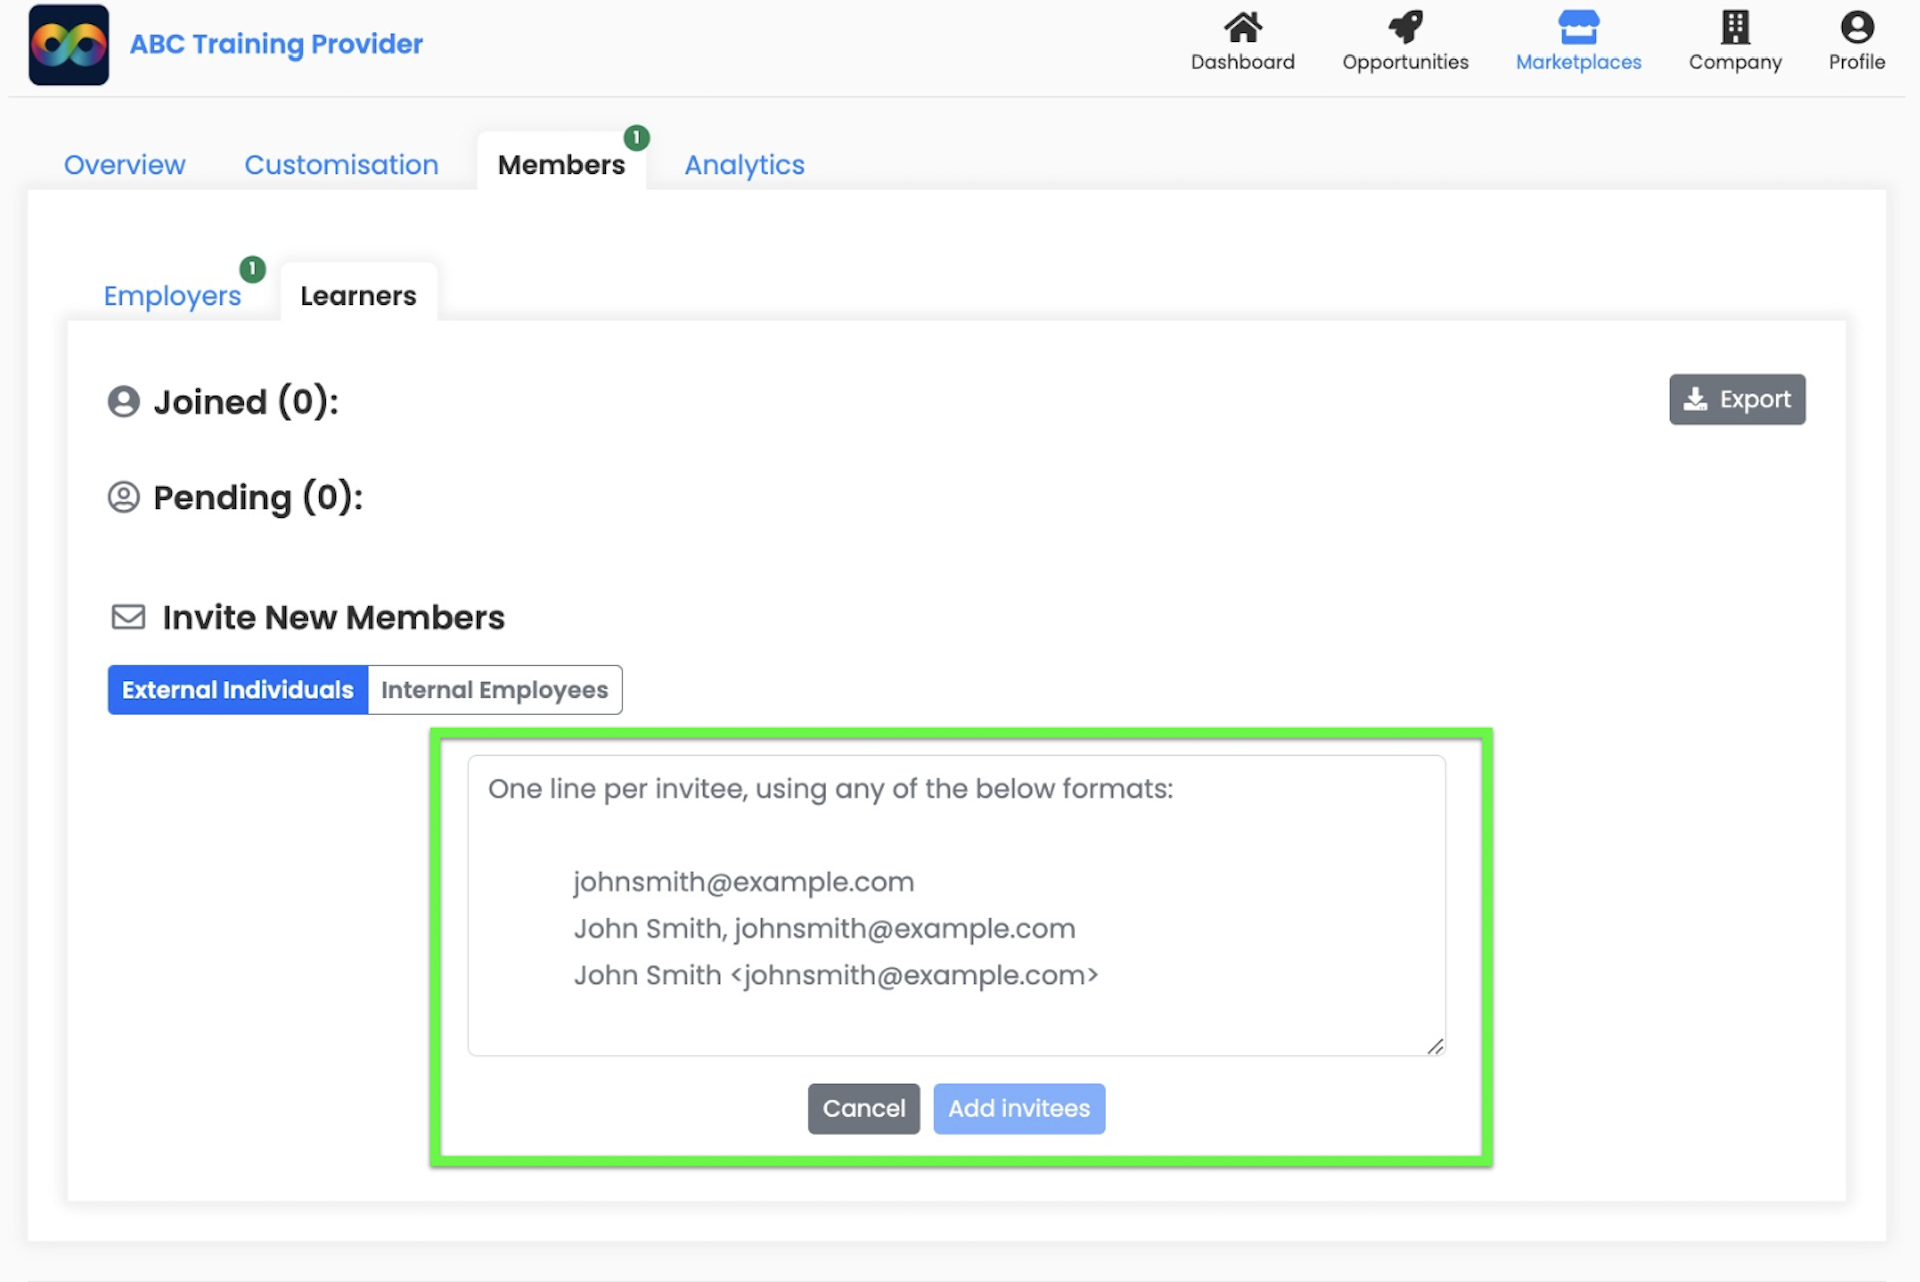Screen dimensions: 1920x1282
Task: Open the Marketplaces store icon
Action: (x=1578, y=27)
